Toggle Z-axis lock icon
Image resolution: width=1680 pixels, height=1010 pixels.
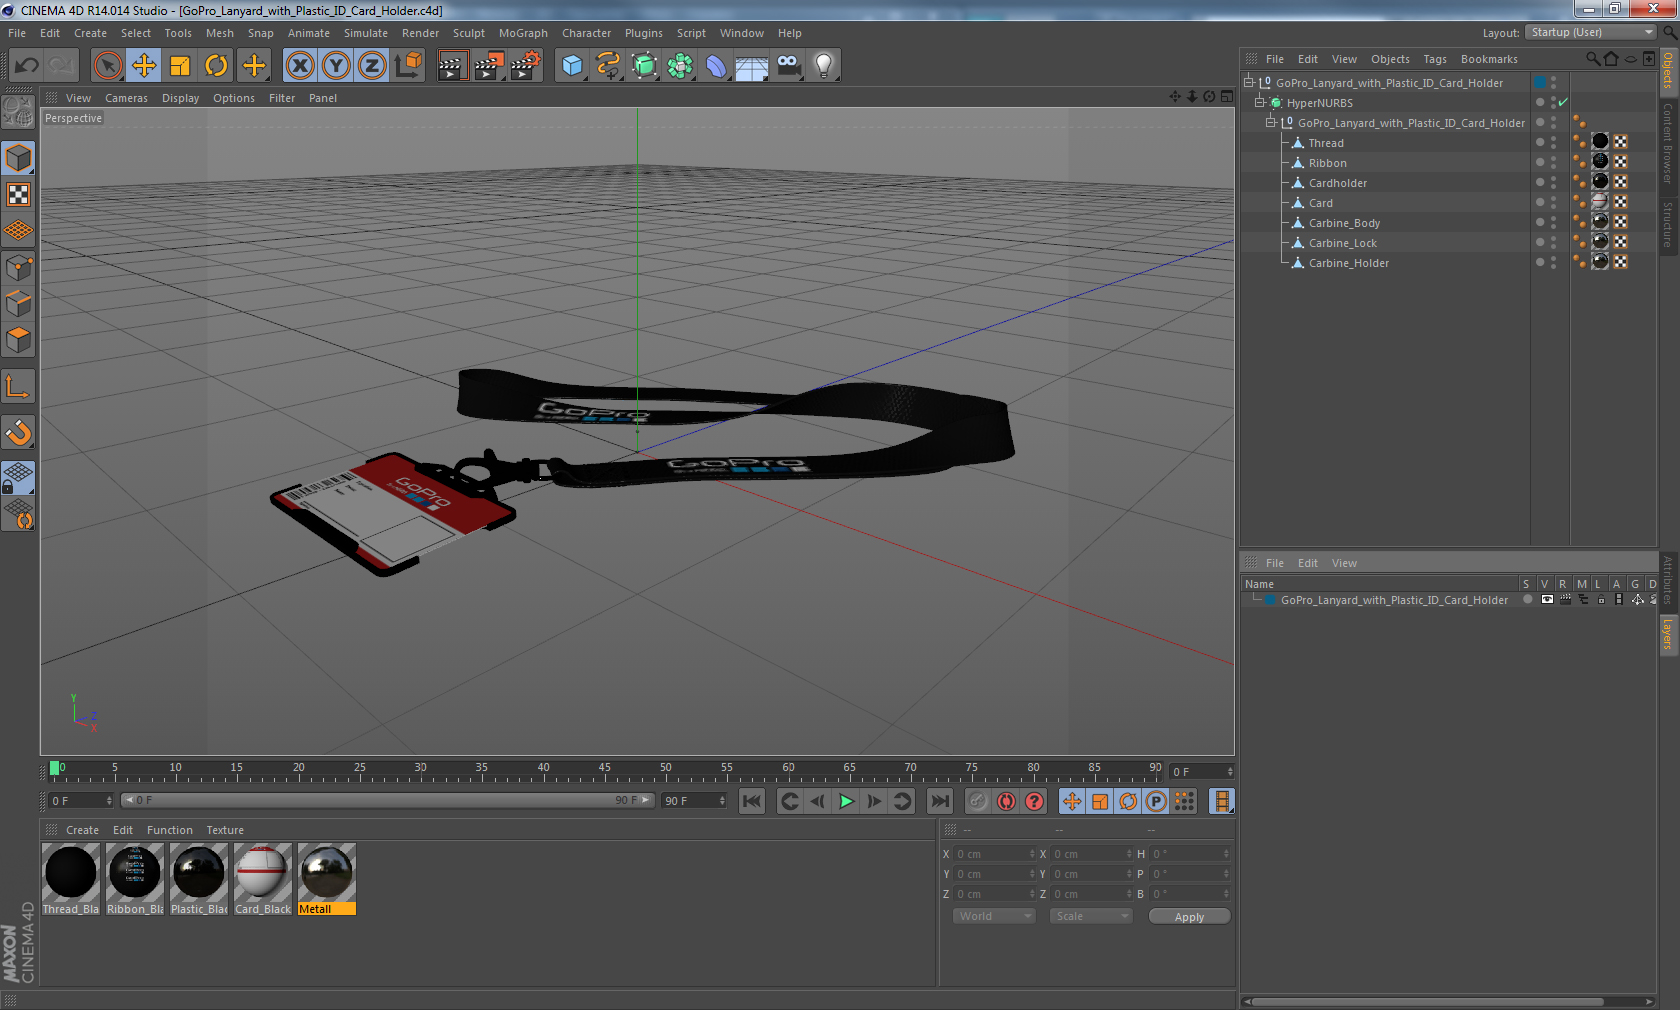[x=372, y=66]
